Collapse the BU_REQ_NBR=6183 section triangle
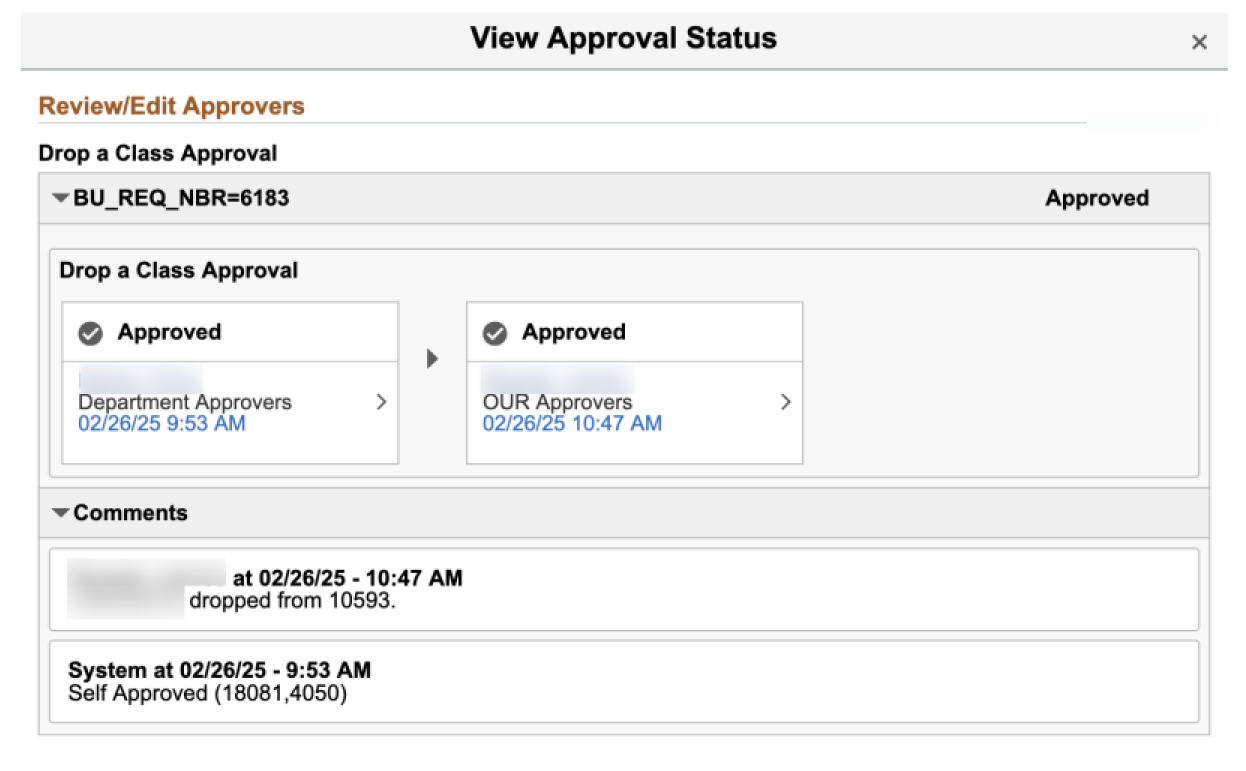Viewport: 1246px width, 771px height. 61,198
